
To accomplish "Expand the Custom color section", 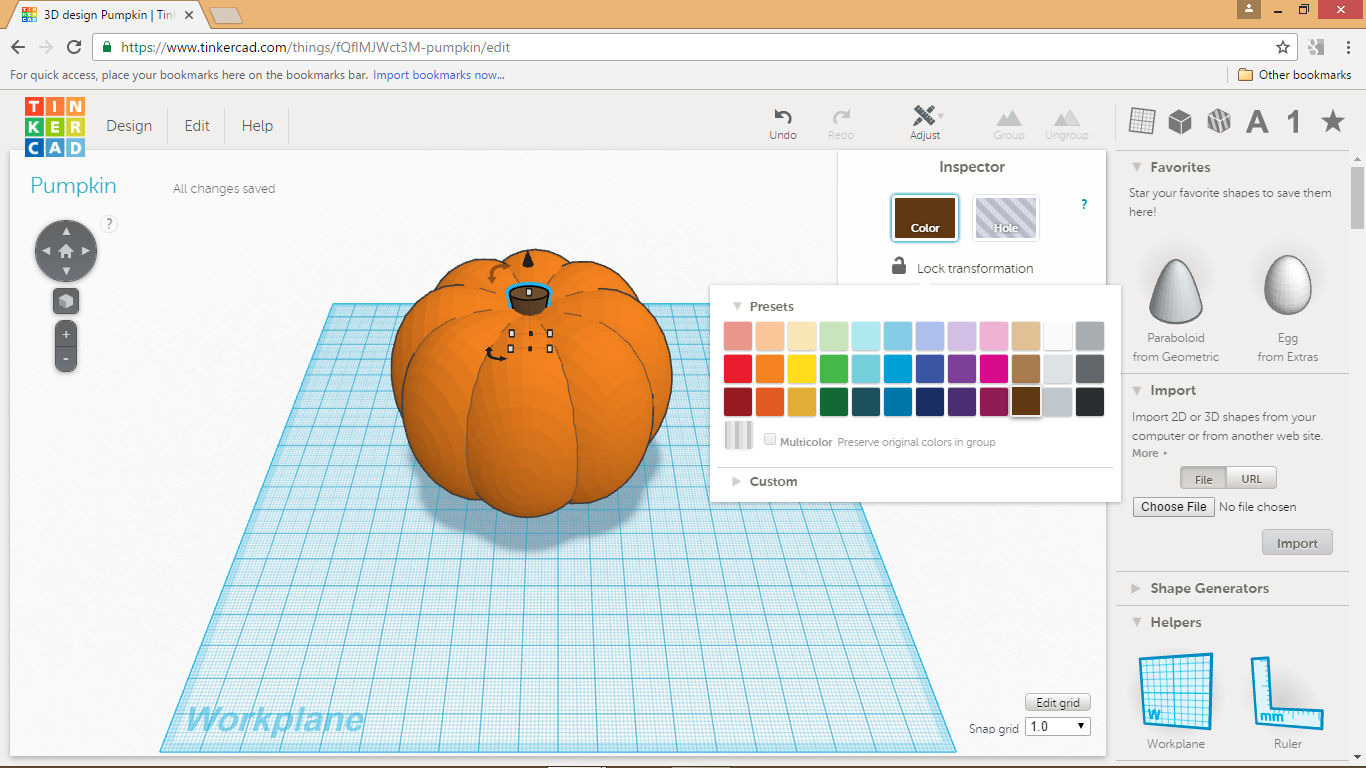I will pyautogui.click(x=764, y=481).
